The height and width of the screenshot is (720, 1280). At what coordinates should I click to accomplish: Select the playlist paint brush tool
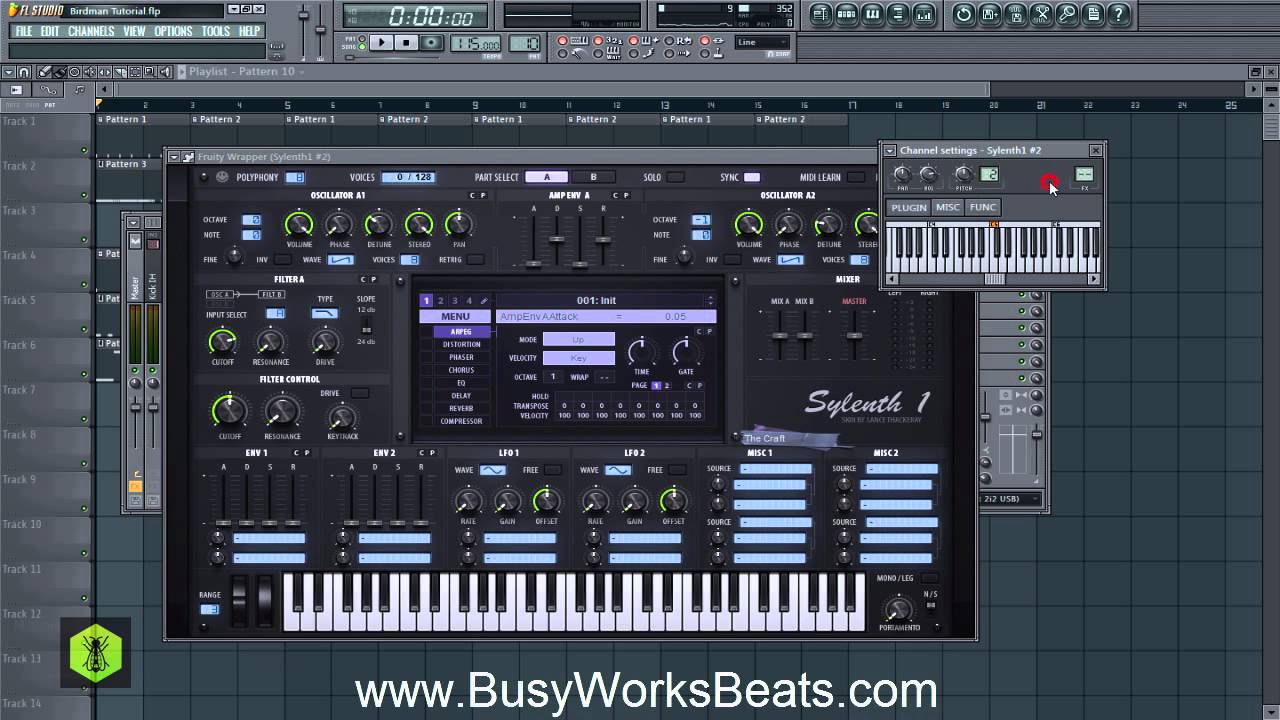click(60, 72)
